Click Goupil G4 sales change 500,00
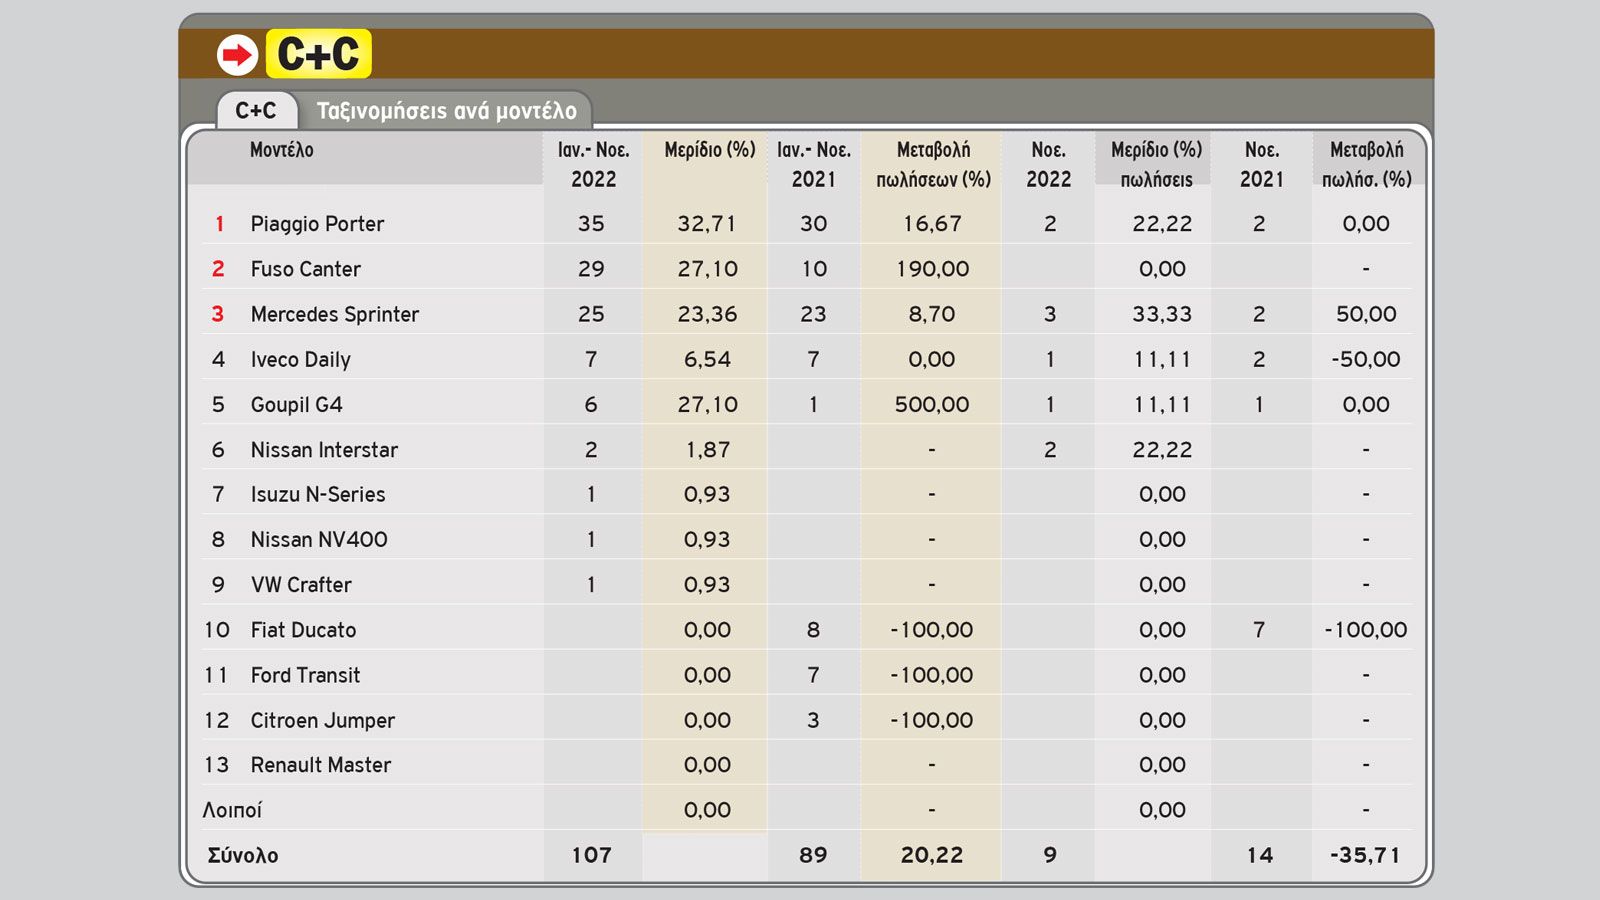 tap(932, 404)
